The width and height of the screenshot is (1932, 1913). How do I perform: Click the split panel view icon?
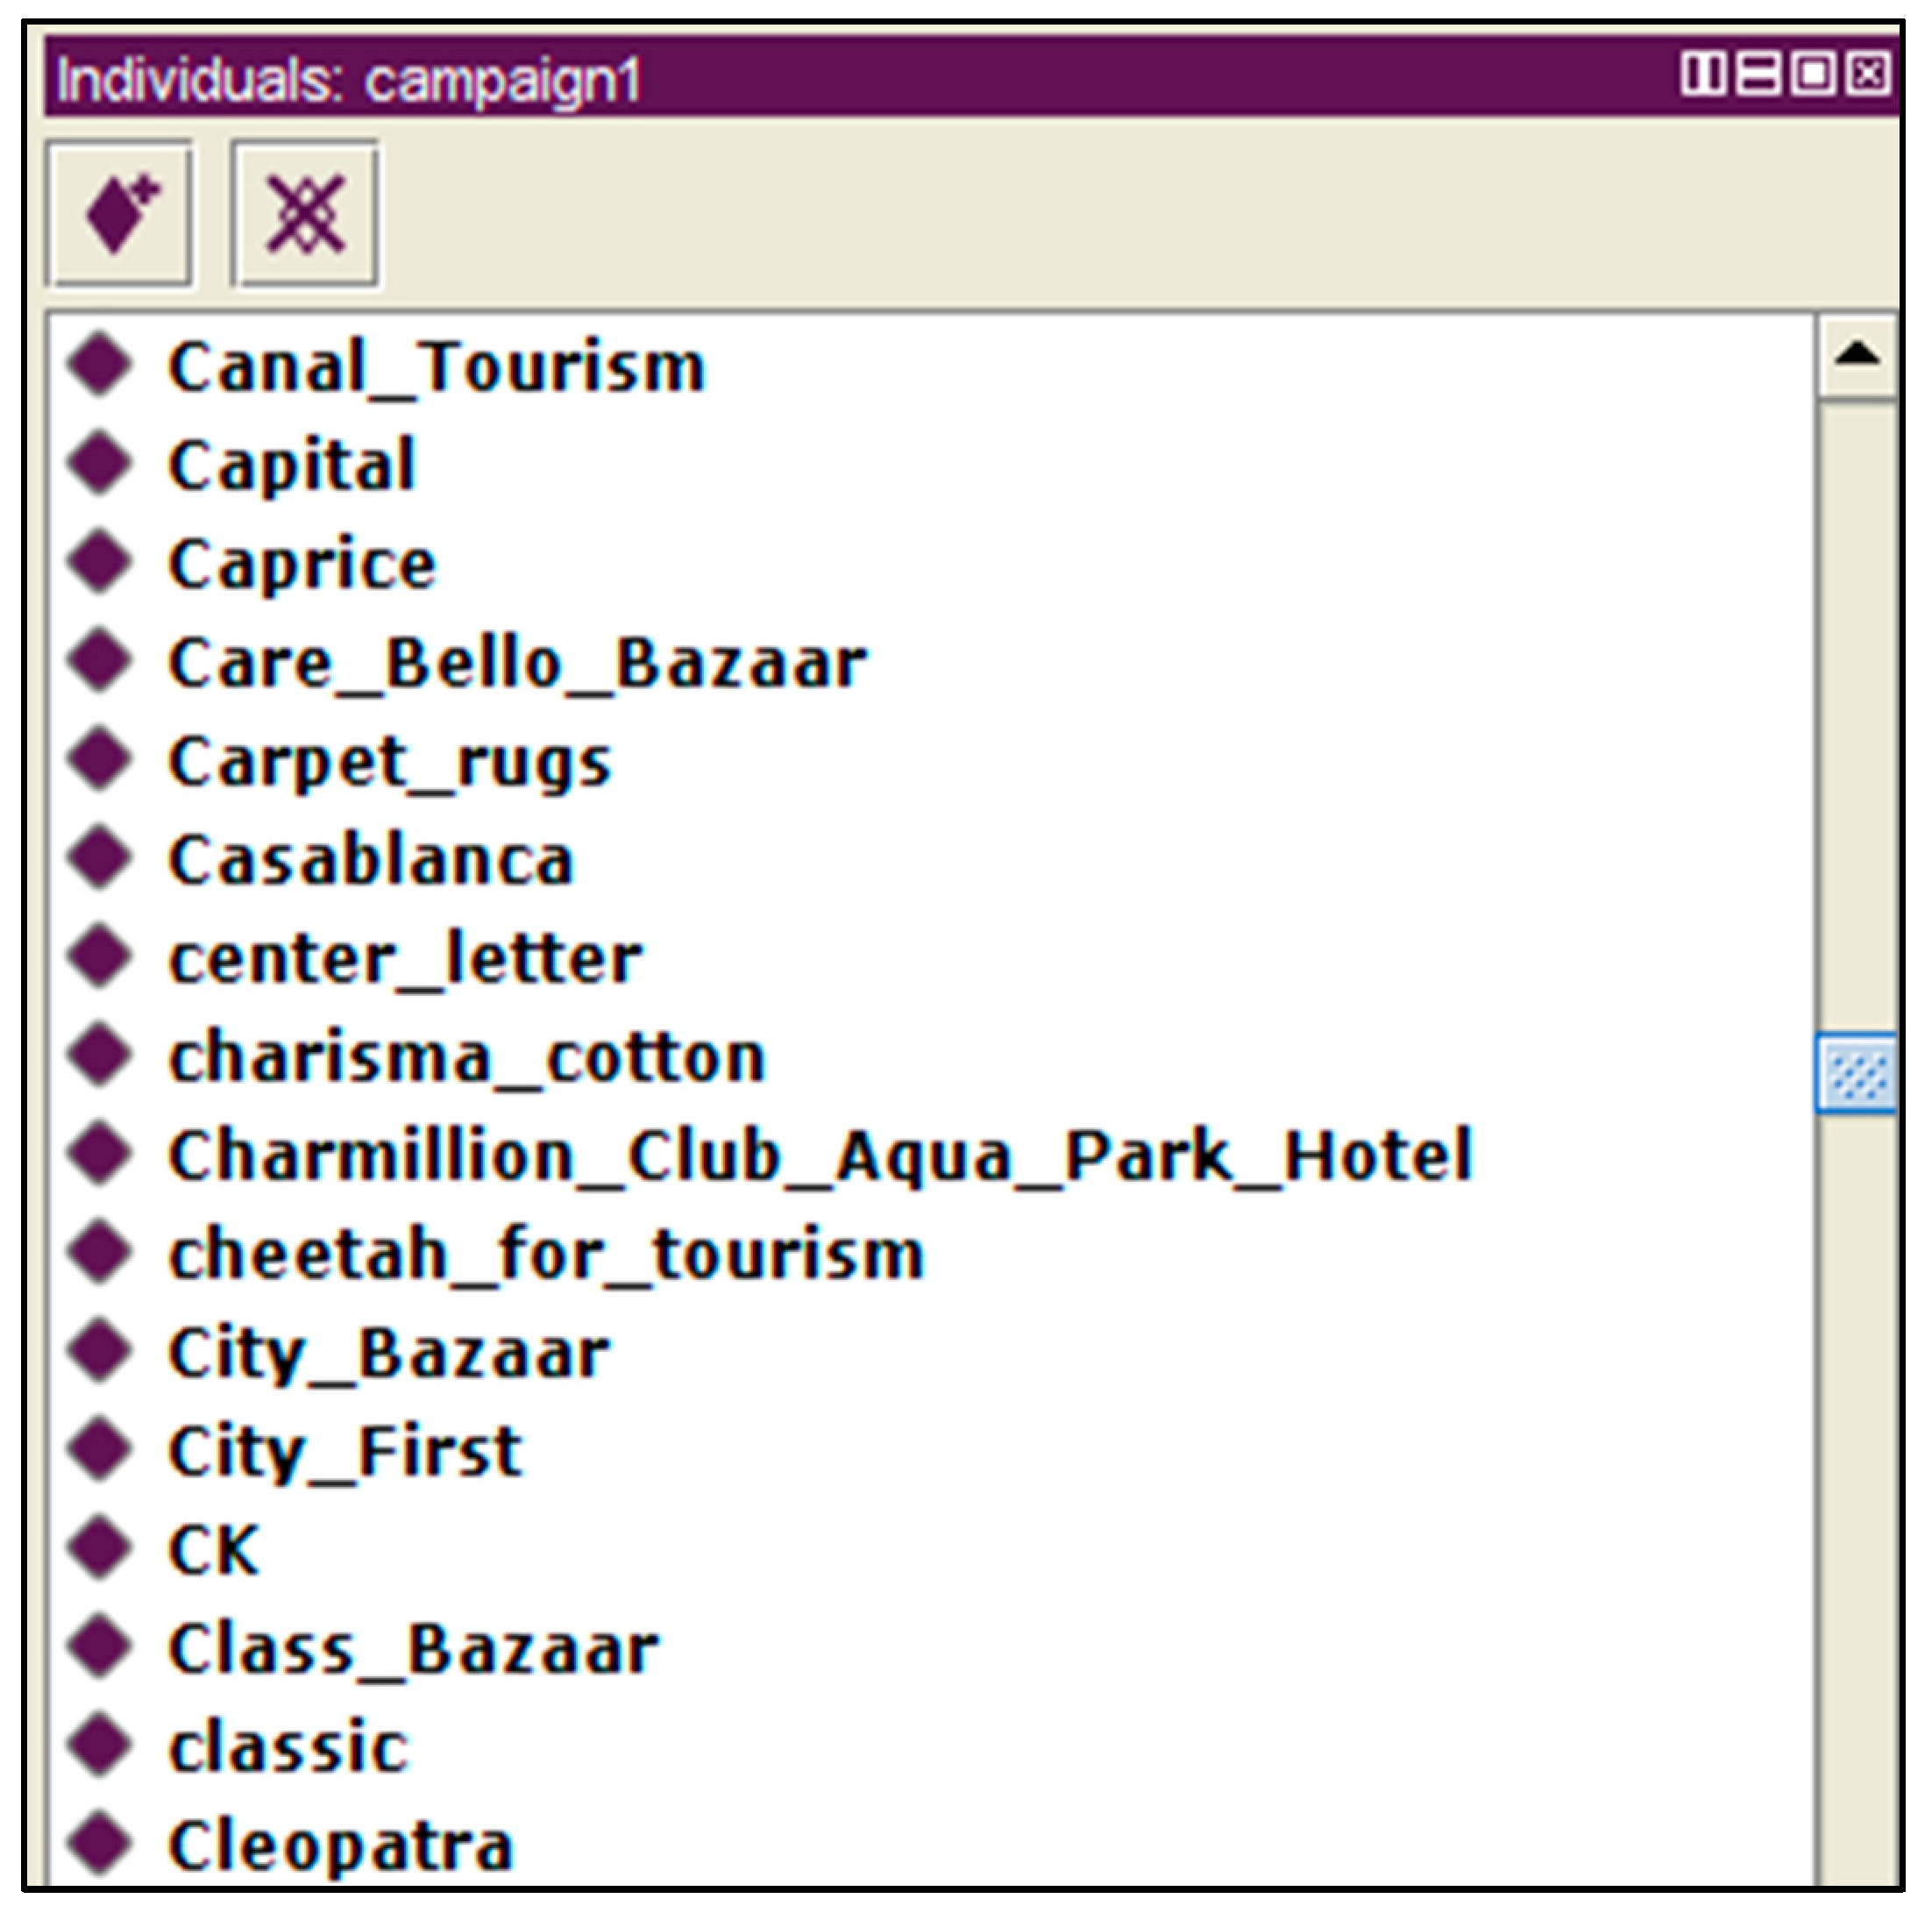click(1703, 74)
